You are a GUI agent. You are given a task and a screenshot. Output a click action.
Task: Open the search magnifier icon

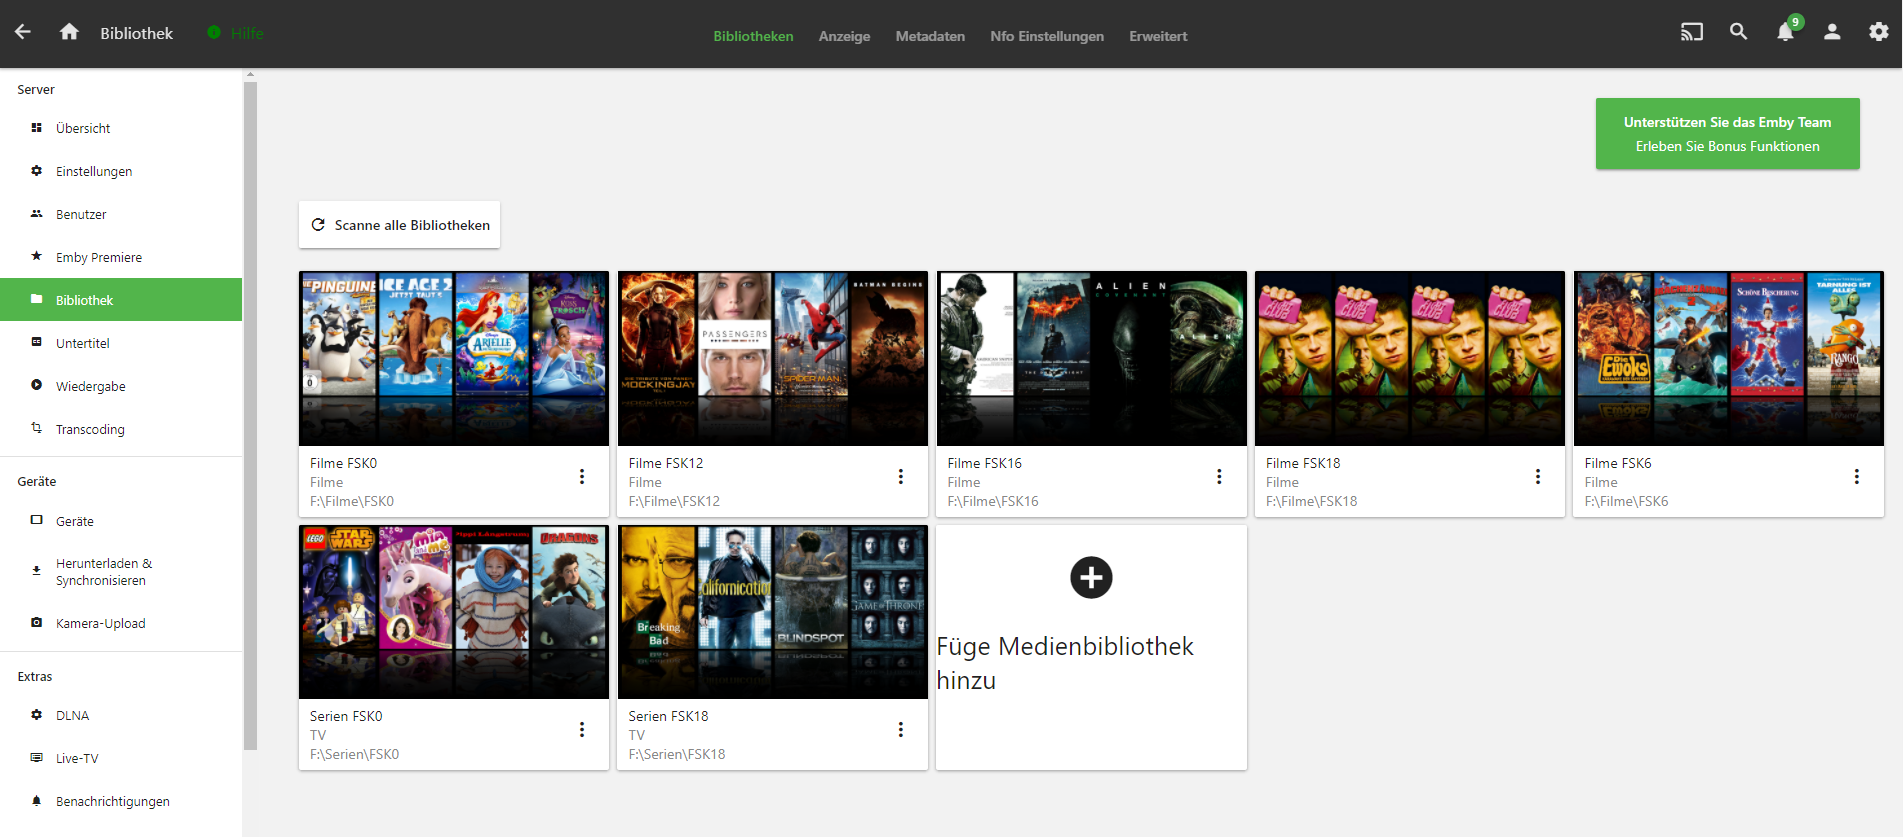pyautogui.click(x=1739, y=32)
